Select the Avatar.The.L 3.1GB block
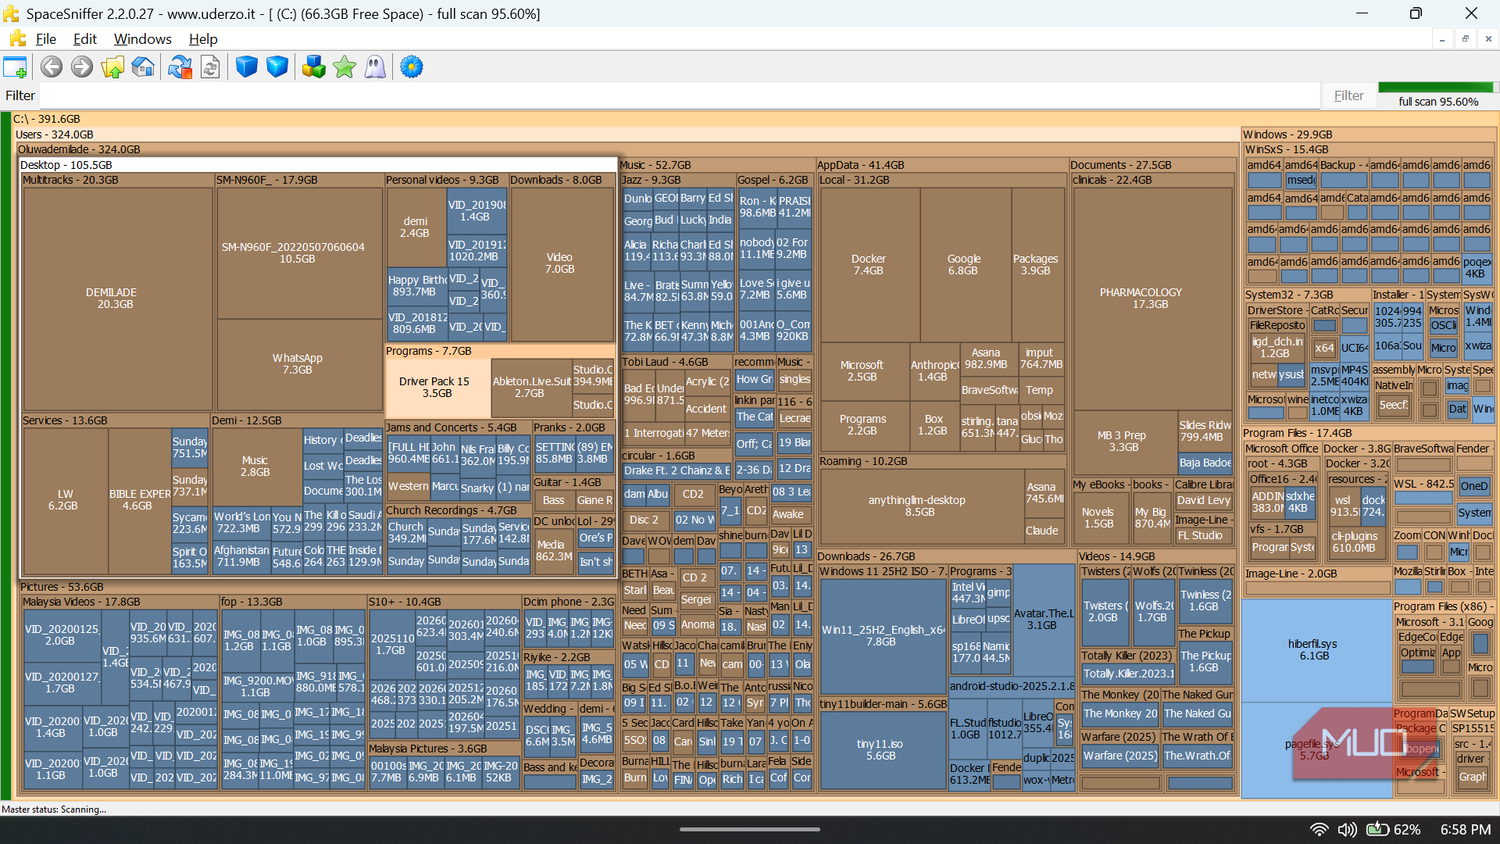 click(1044, 619)
